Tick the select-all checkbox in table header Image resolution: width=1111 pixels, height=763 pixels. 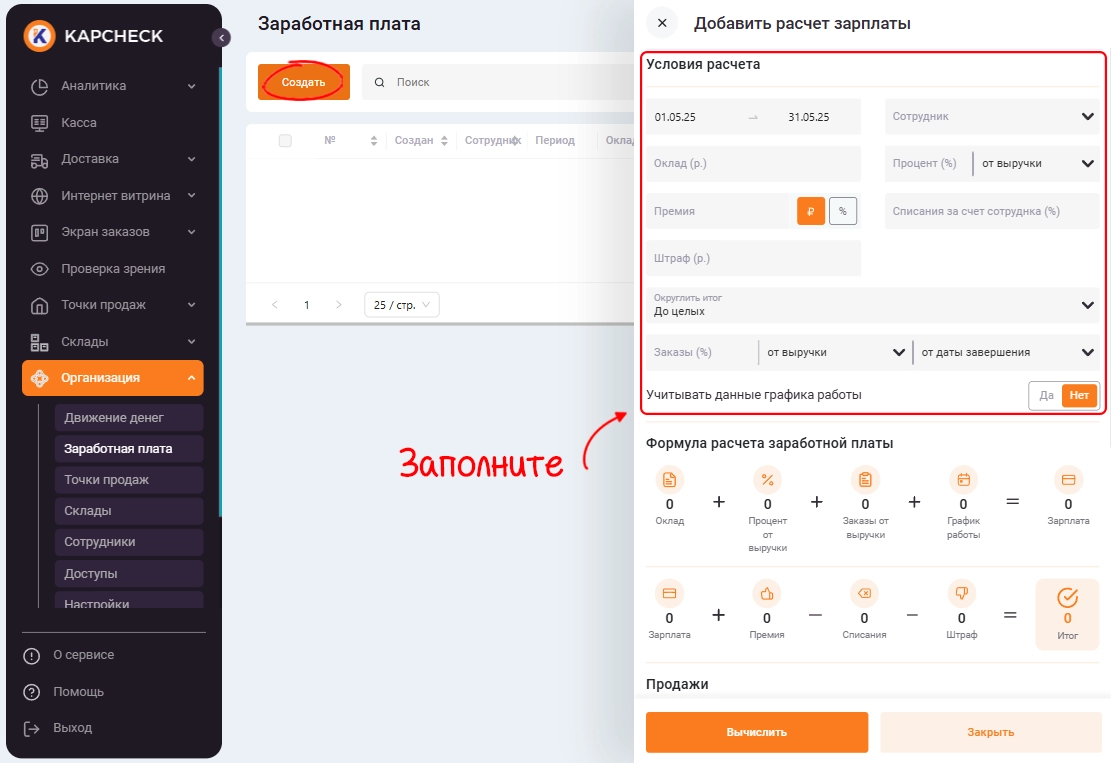point(285,140)
